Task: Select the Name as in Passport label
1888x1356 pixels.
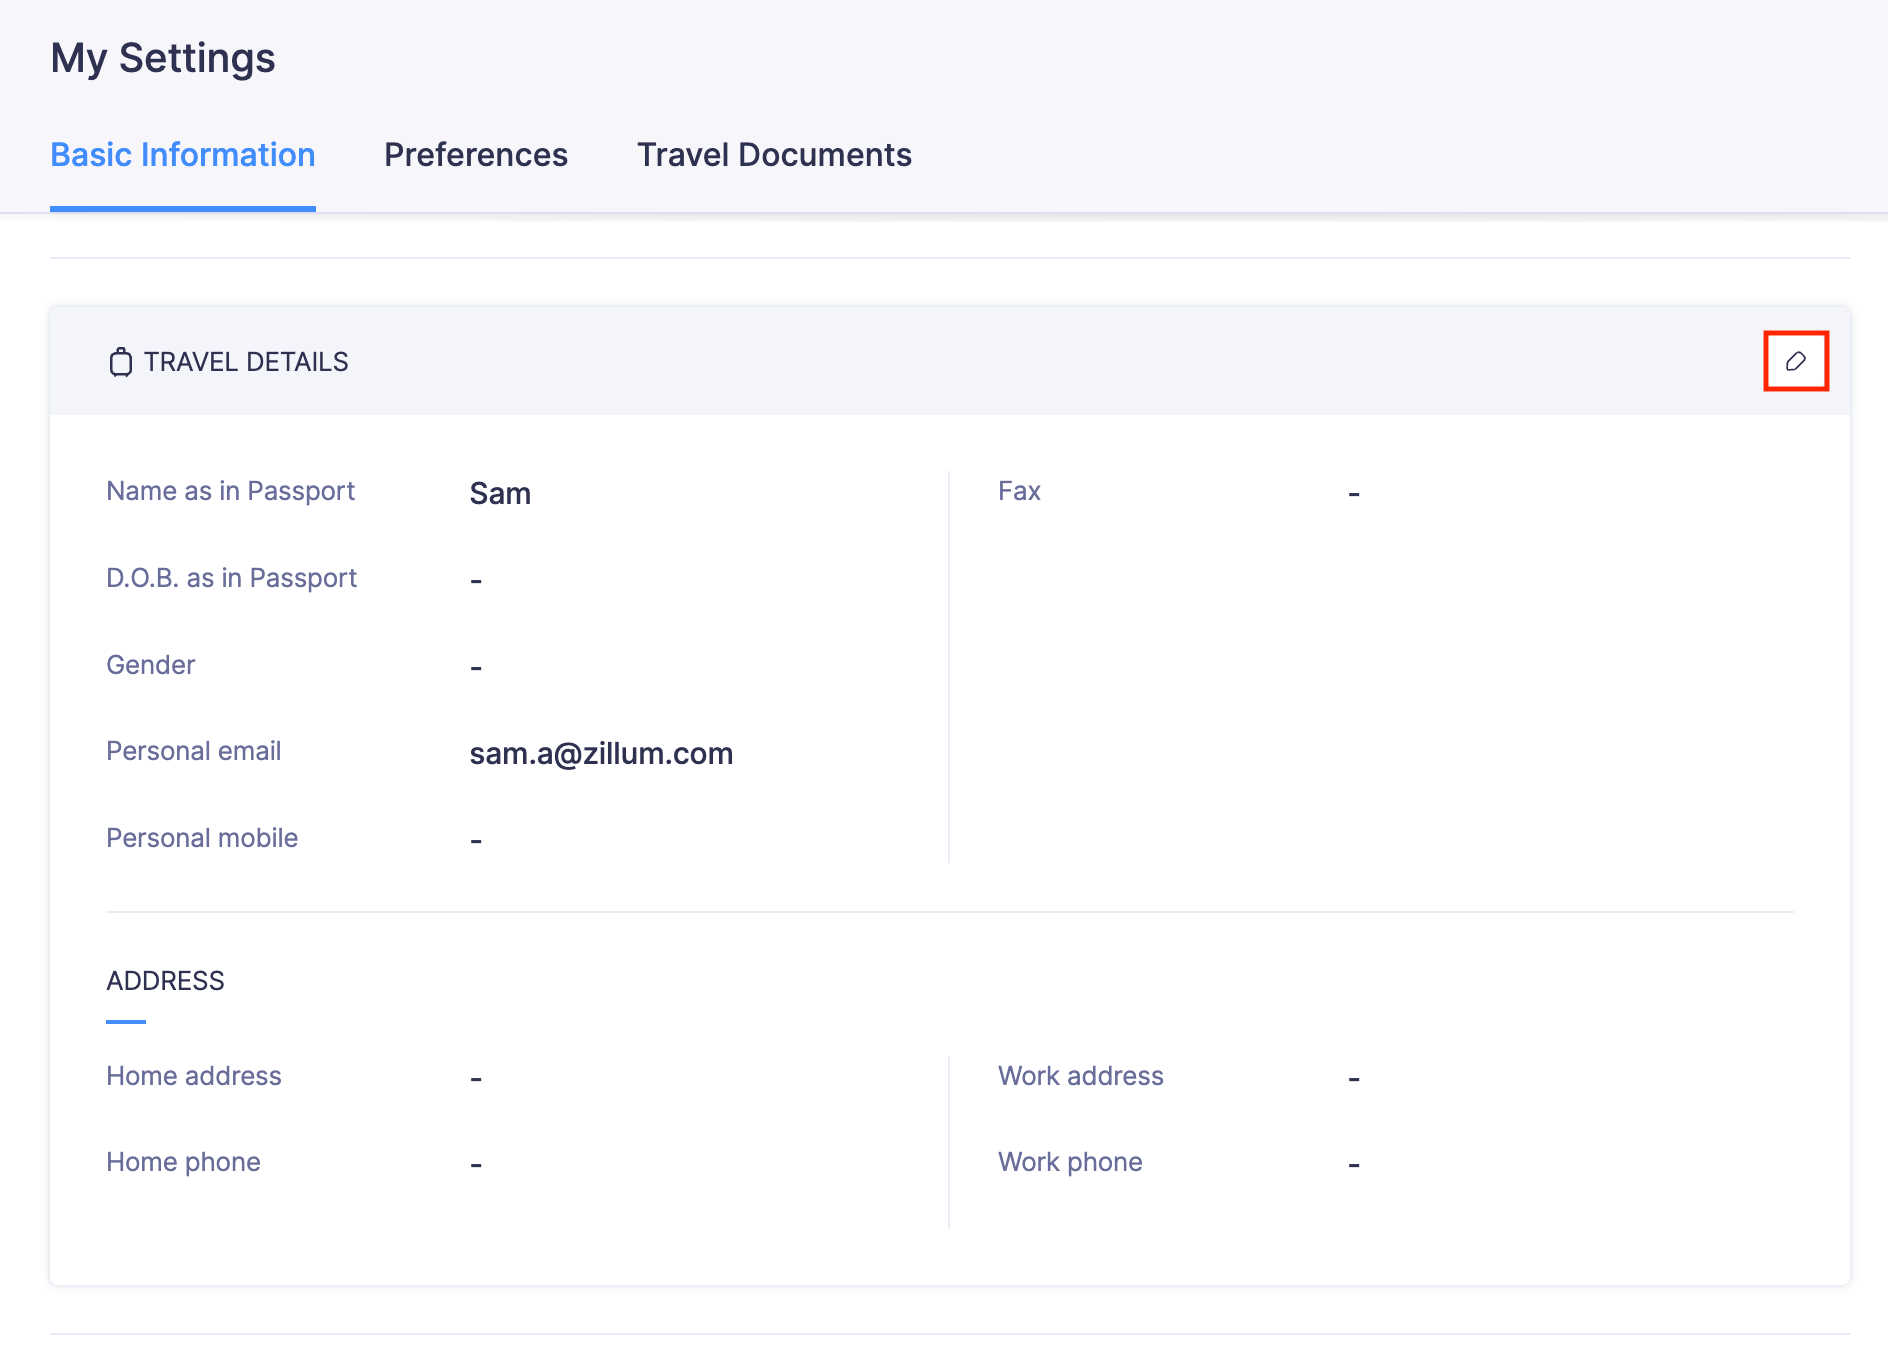Action: tap(230, 491)
